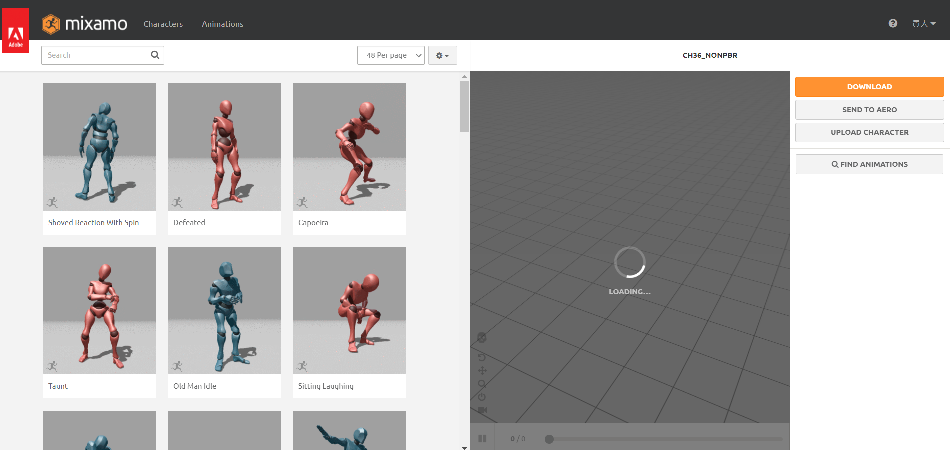The image size is (950, 450).
Task: Switch to the Animations tab
Action: tap(222, 24)
